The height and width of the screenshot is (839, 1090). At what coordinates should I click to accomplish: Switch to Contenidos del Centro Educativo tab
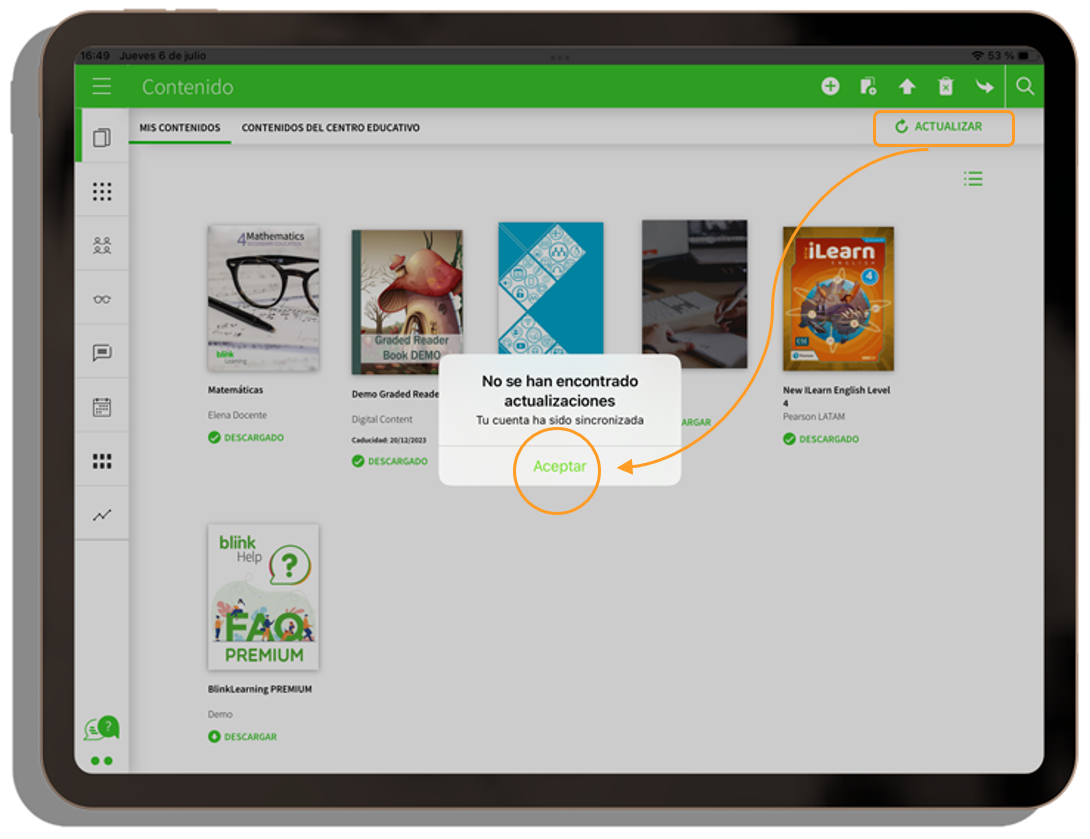point(331,128)
